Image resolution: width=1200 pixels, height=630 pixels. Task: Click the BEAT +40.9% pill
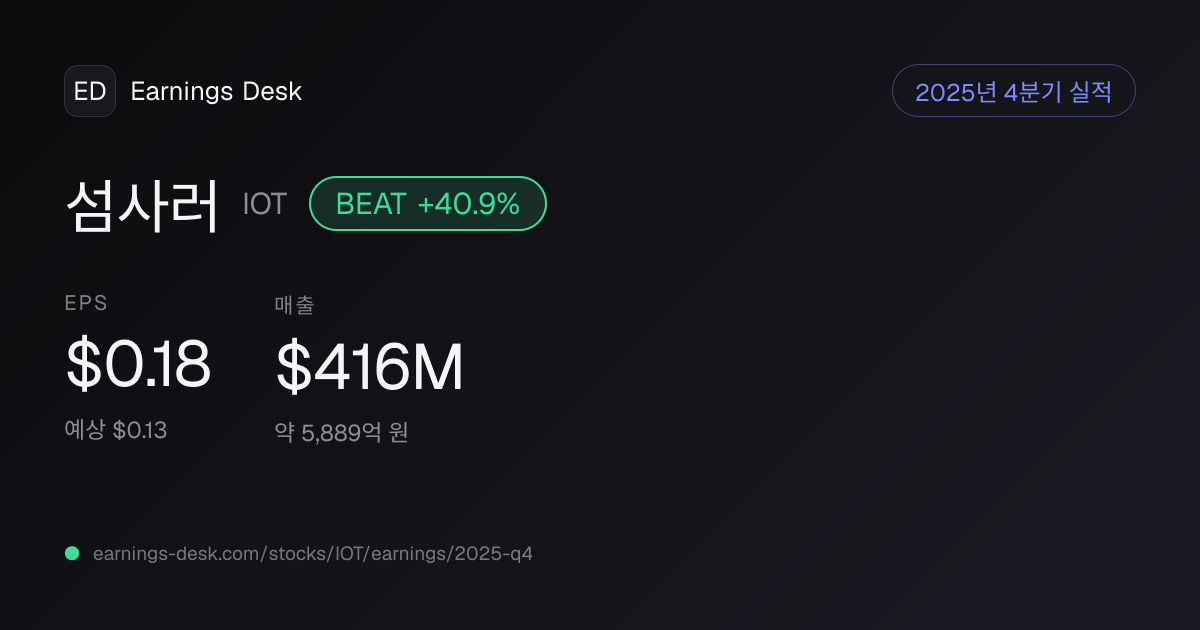pos(428,204)
